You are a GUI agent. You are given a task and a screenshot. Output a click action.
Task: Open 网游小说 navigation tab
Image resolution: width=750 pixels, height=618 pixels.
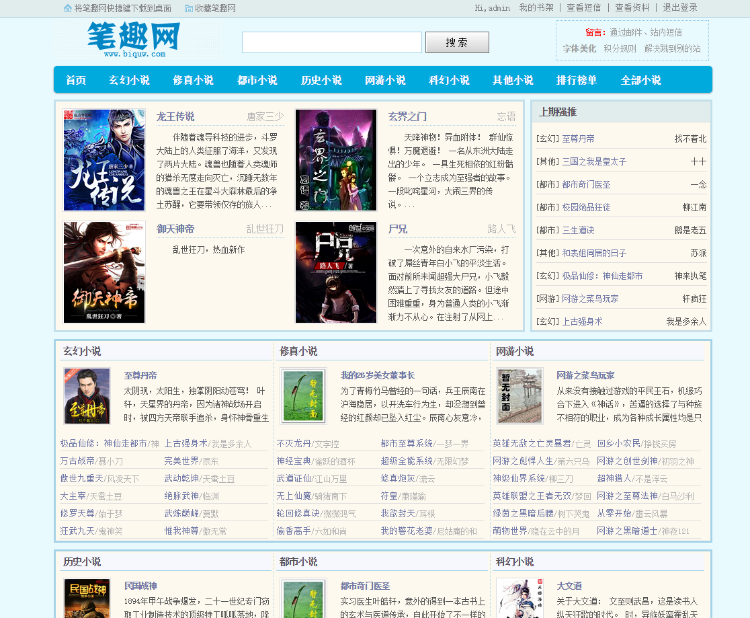(385, 80)
